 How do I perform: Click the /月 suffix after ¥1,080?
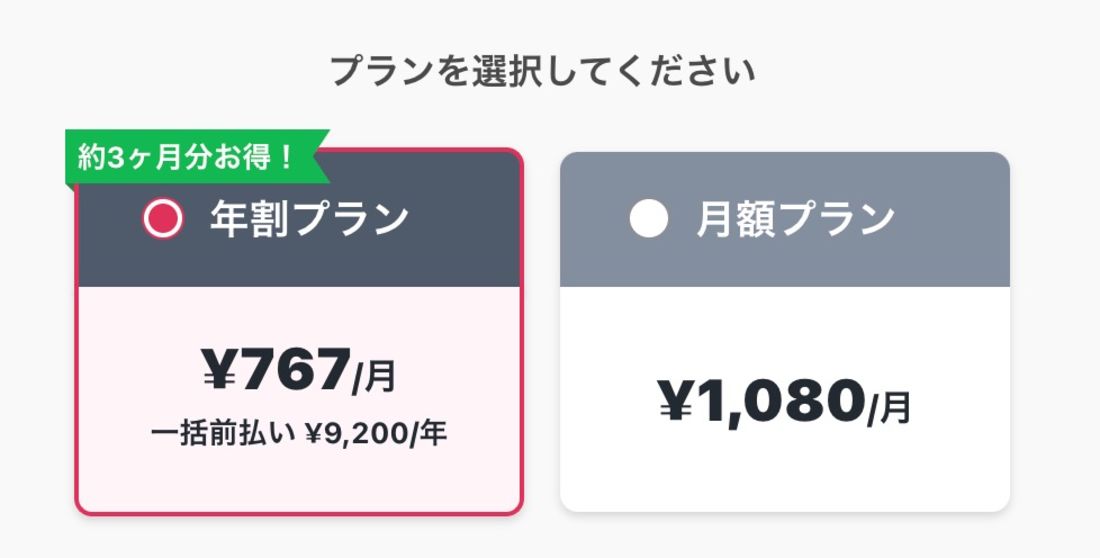tap(889, 407)
